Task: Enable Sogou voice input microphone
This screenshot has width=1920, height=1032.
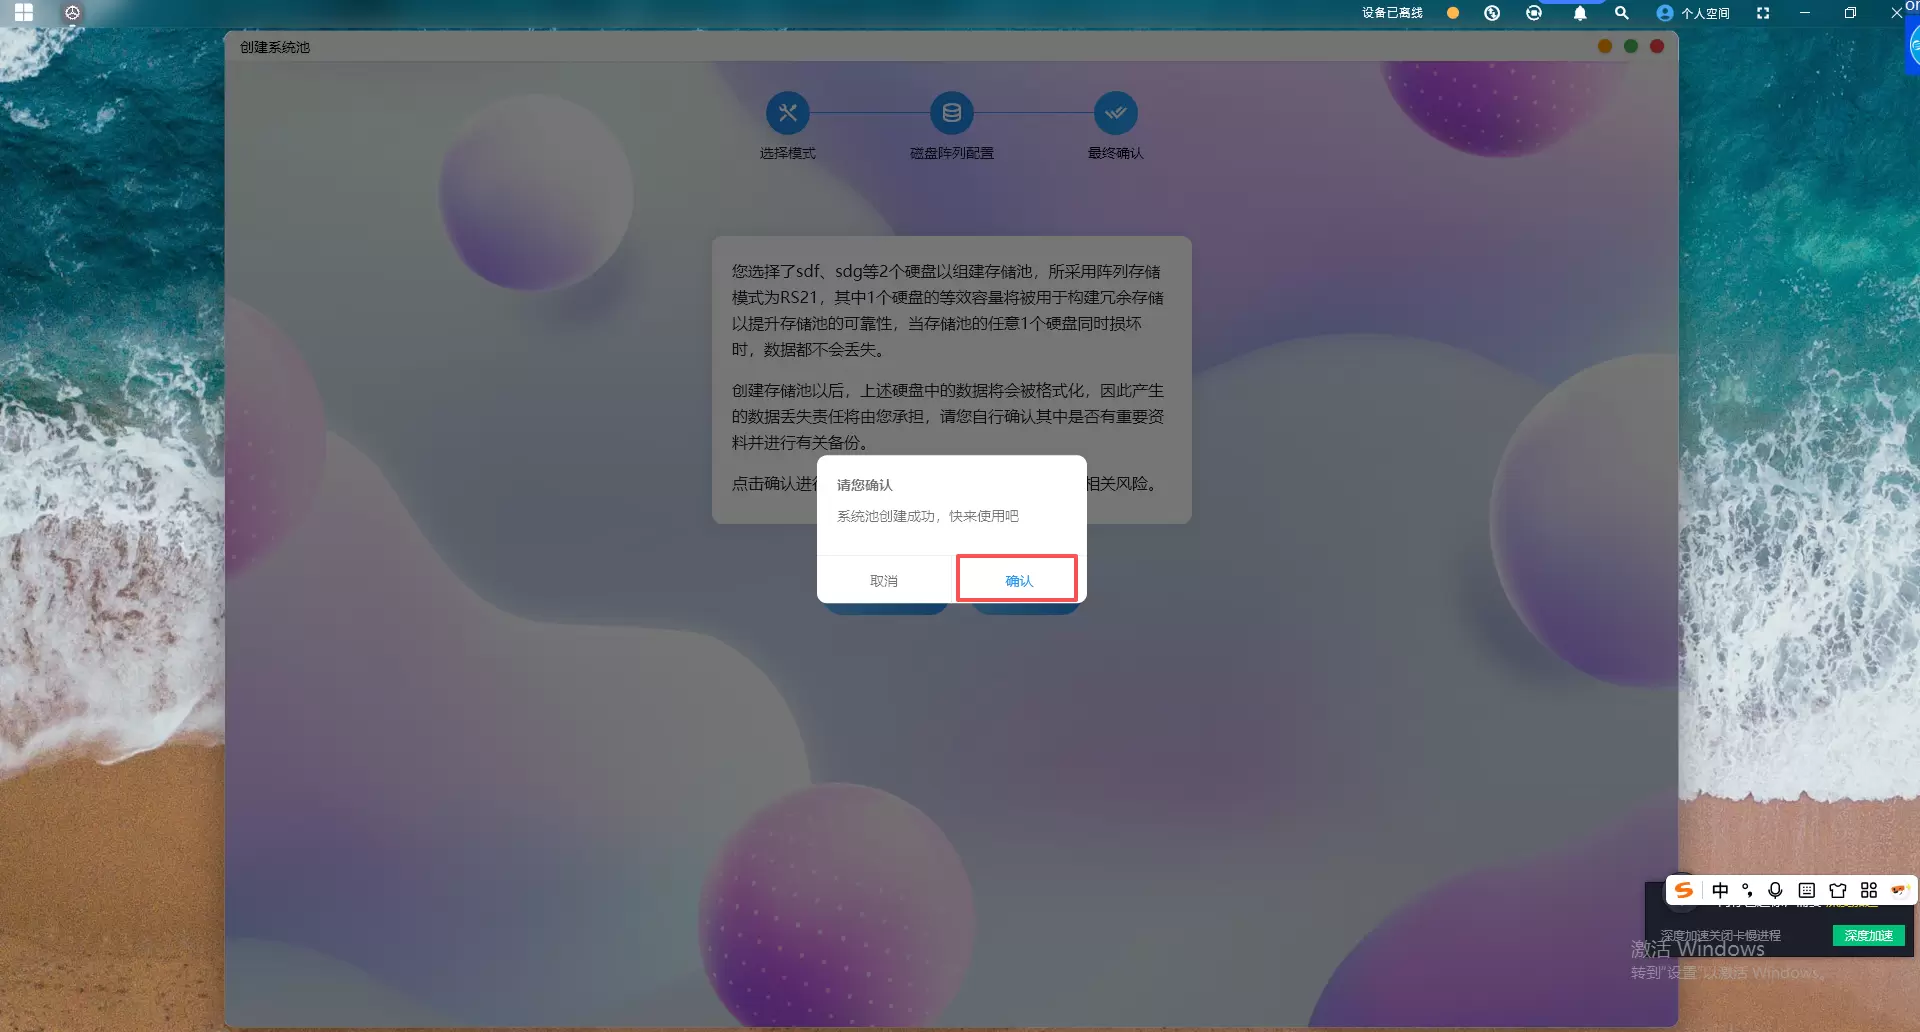Action: [1775, 890]
